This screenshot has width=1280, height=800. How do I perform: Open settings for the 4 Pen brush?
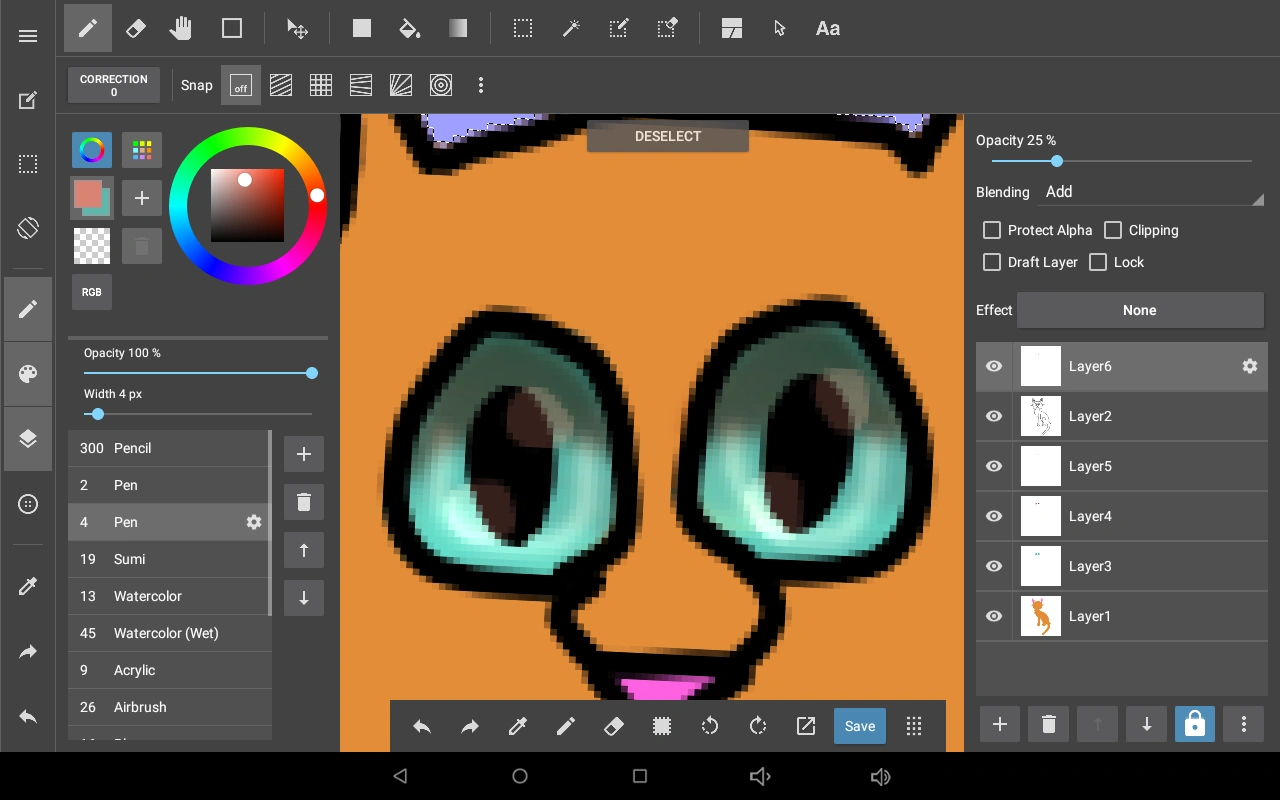pos(254,522)
